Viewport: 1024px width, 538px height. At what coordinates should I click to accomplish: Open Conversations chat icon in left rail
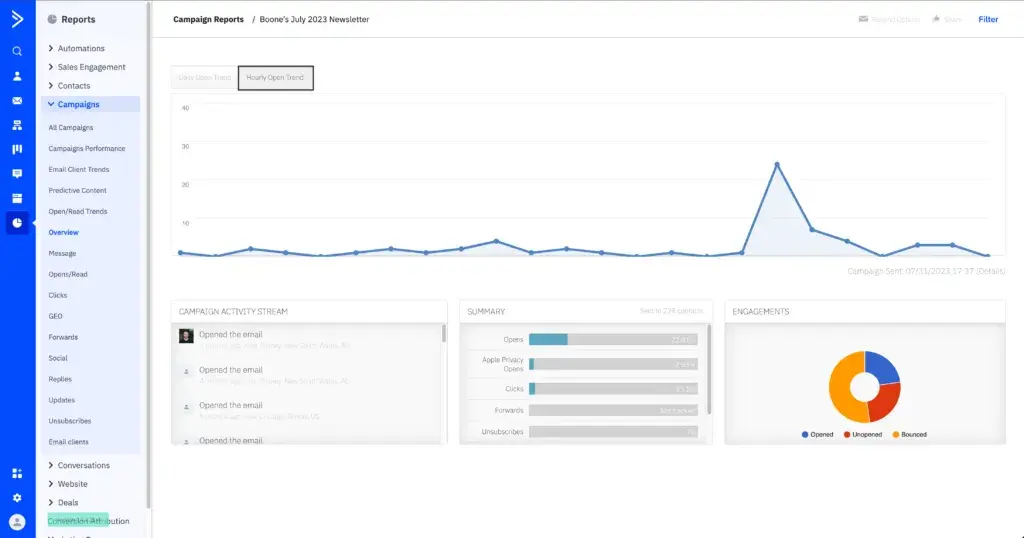point(17,174)
